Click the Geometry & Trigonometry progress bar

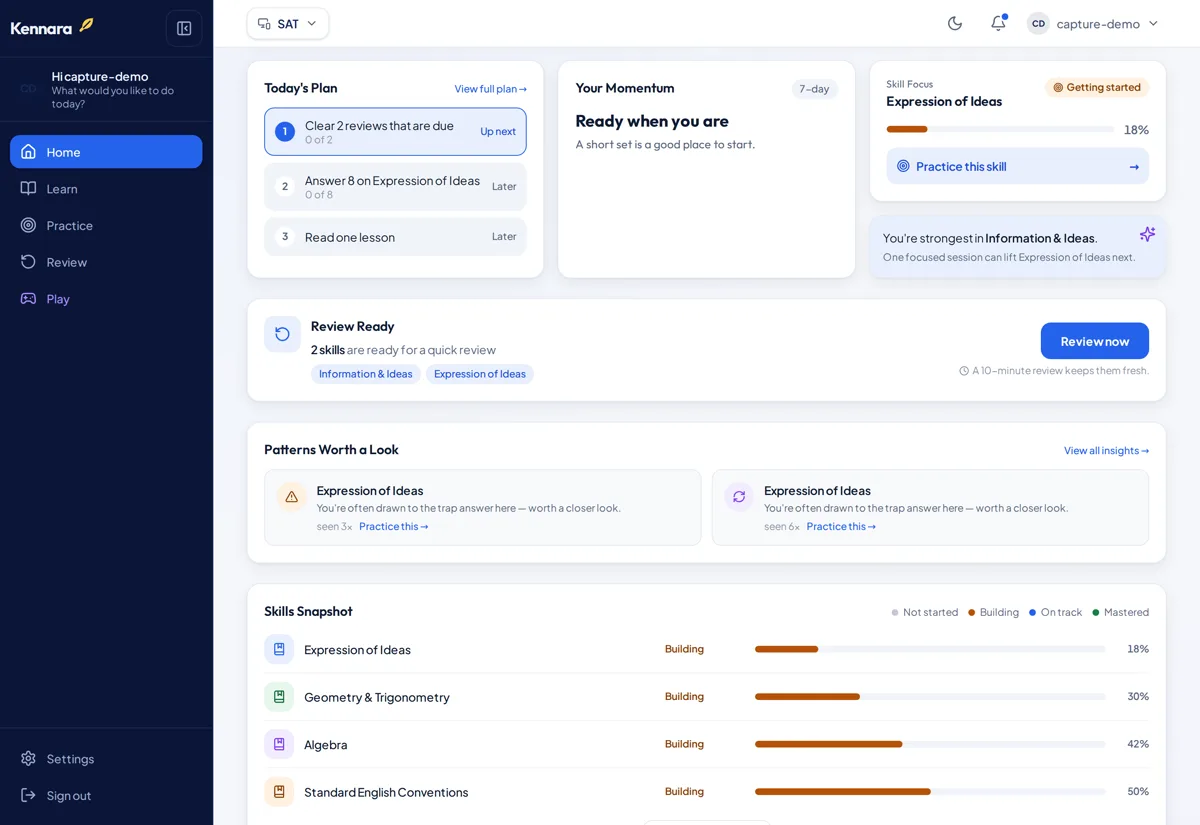coord(931,697)
